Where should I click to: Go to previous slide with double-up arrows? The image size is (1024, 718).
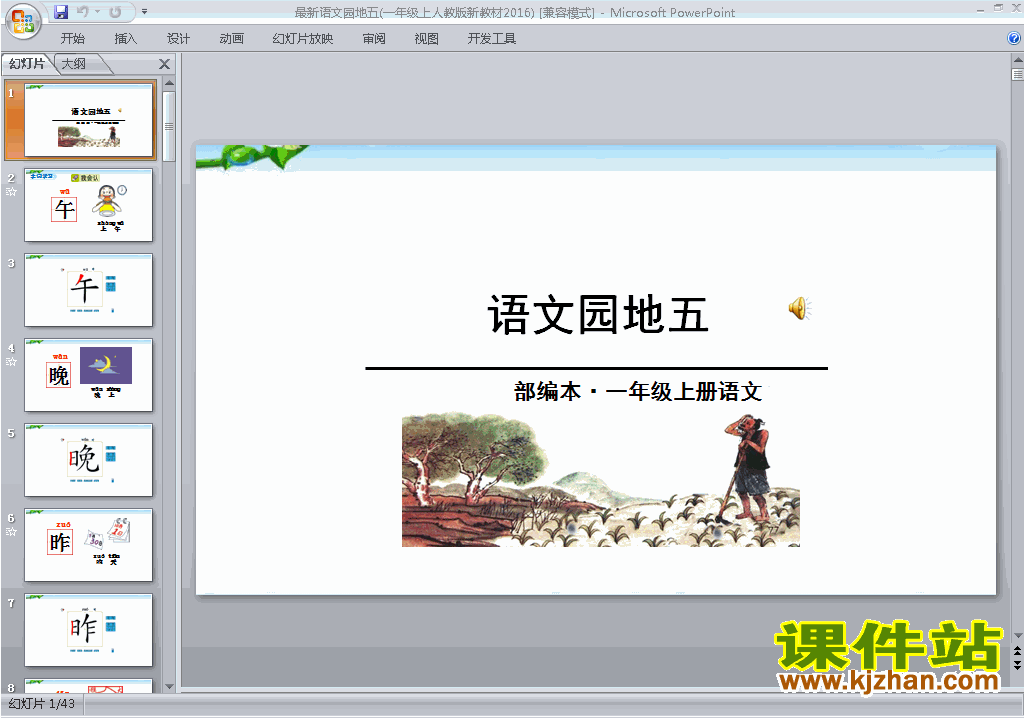(x=1017, y=651)
